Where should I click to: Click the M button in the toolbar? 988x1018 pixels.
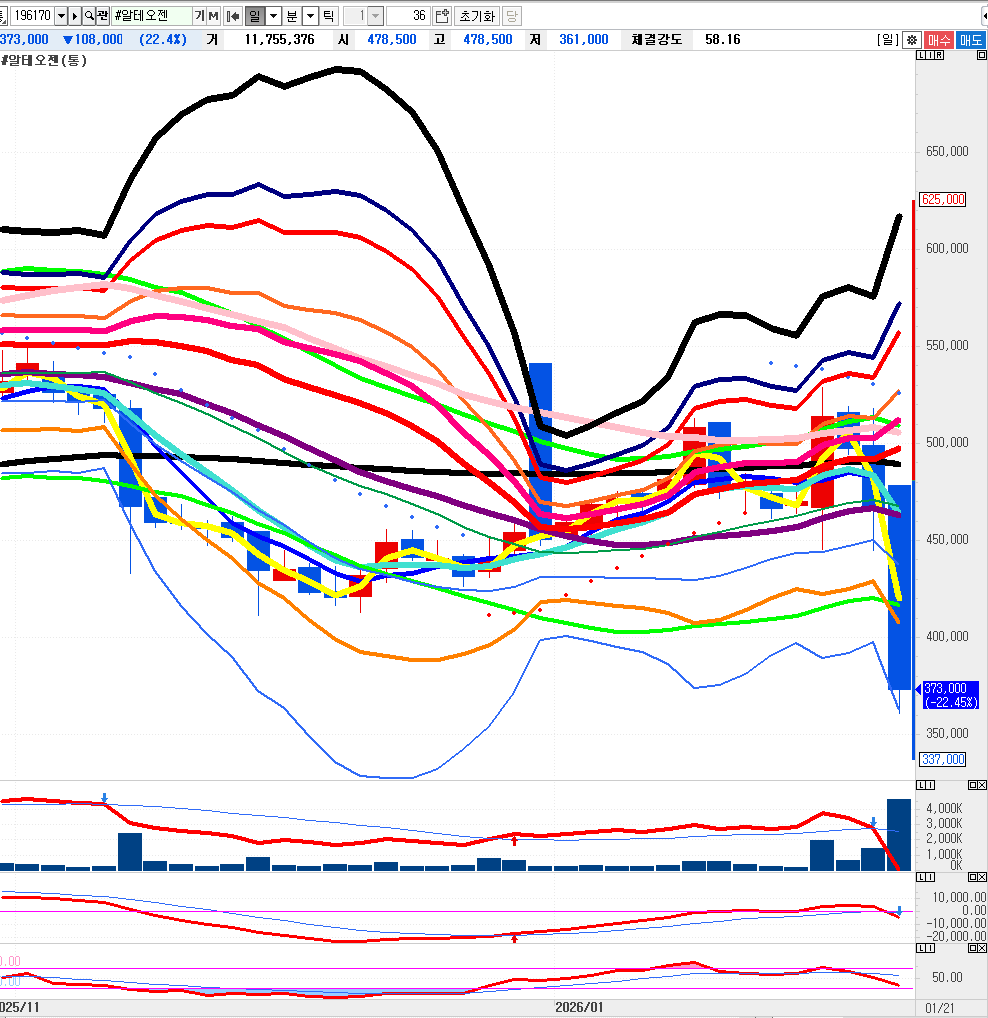213,16
